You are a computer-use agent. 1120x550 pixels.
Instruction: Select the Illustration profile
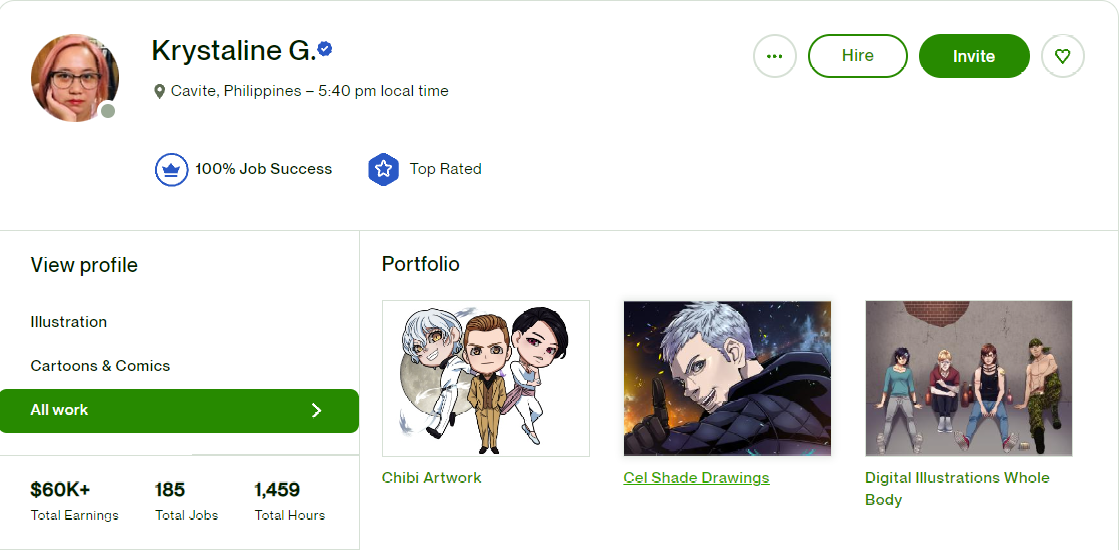tap(69, 322)
